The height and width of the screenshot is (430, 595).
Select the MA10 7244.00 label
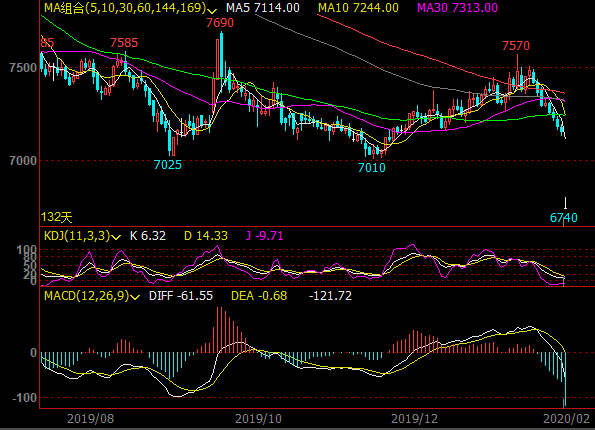point(358,8)
